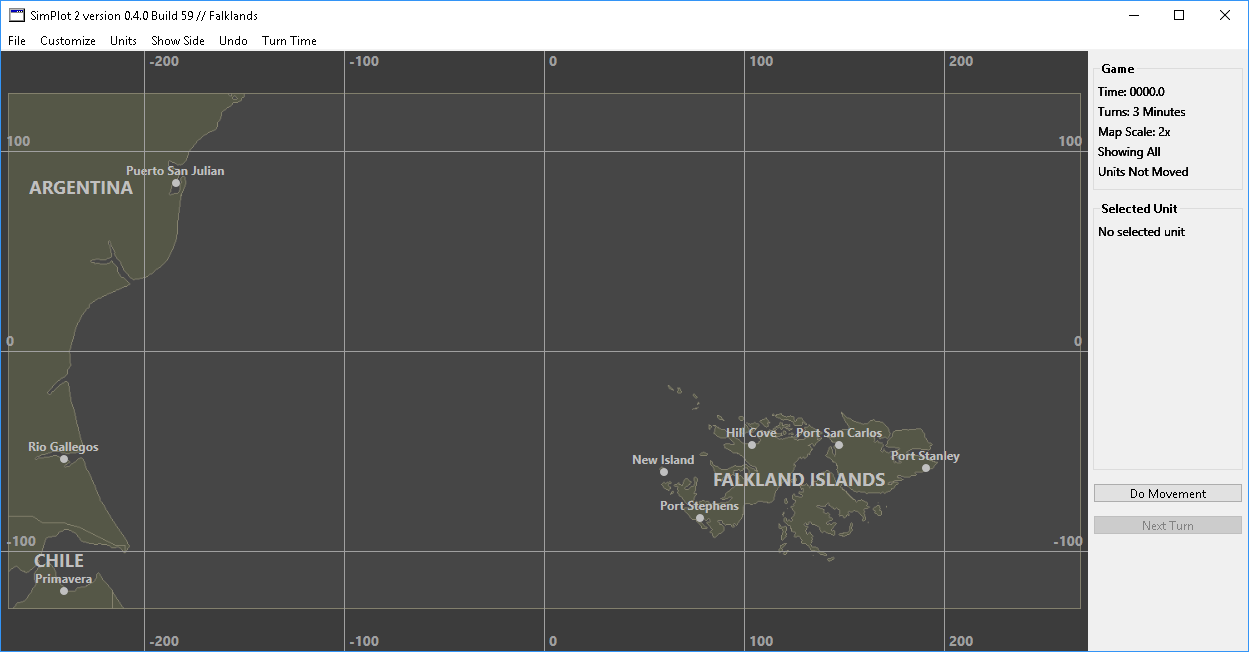Click the CHILE map label
Image resolution: width=1249 pixels, height=652 pixels.
point(59,561)
